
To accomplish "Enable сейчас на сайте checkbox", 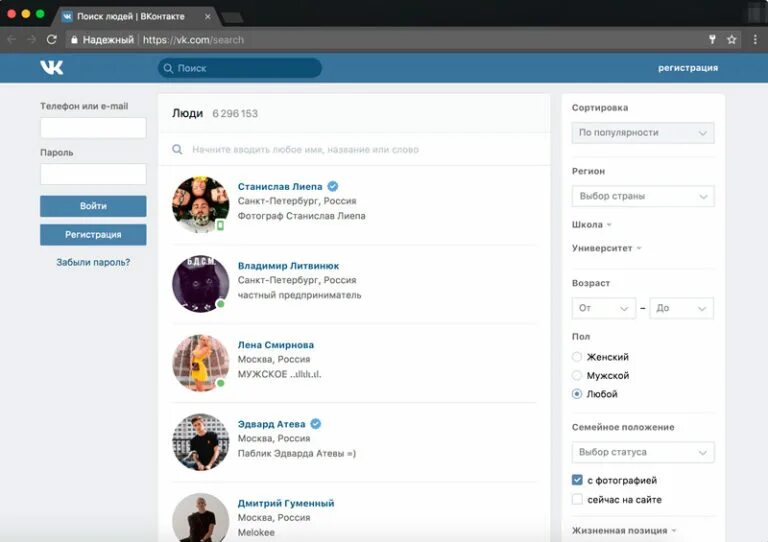I will click(x=577, y=499).
